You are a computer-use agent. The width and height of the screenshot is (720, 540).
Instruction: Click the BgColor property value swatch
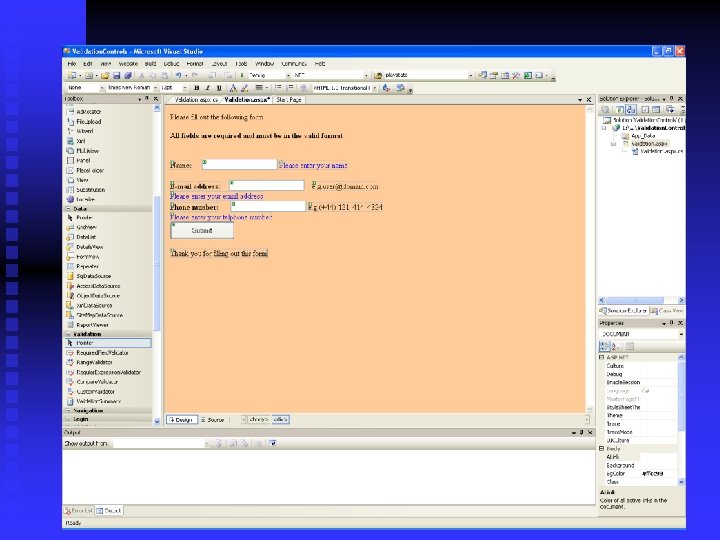point(658,473)
